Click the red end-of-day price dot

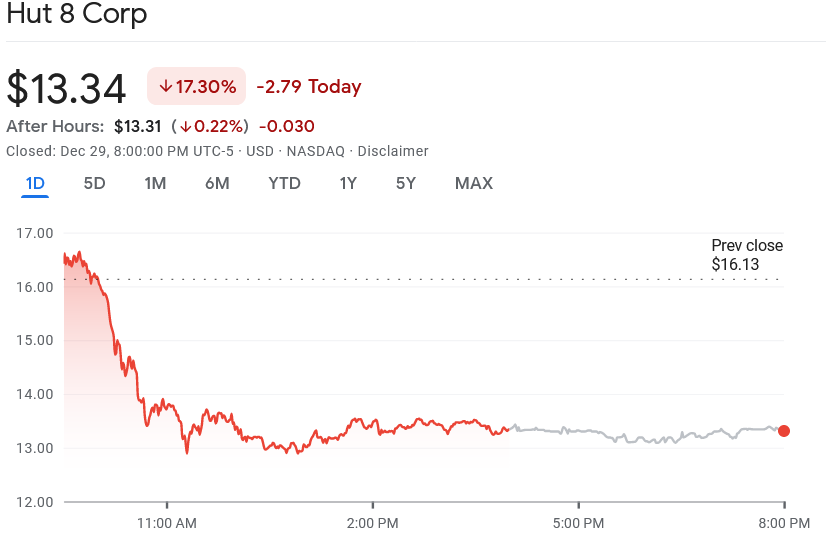pyautogui.click(x=784, y=431)
